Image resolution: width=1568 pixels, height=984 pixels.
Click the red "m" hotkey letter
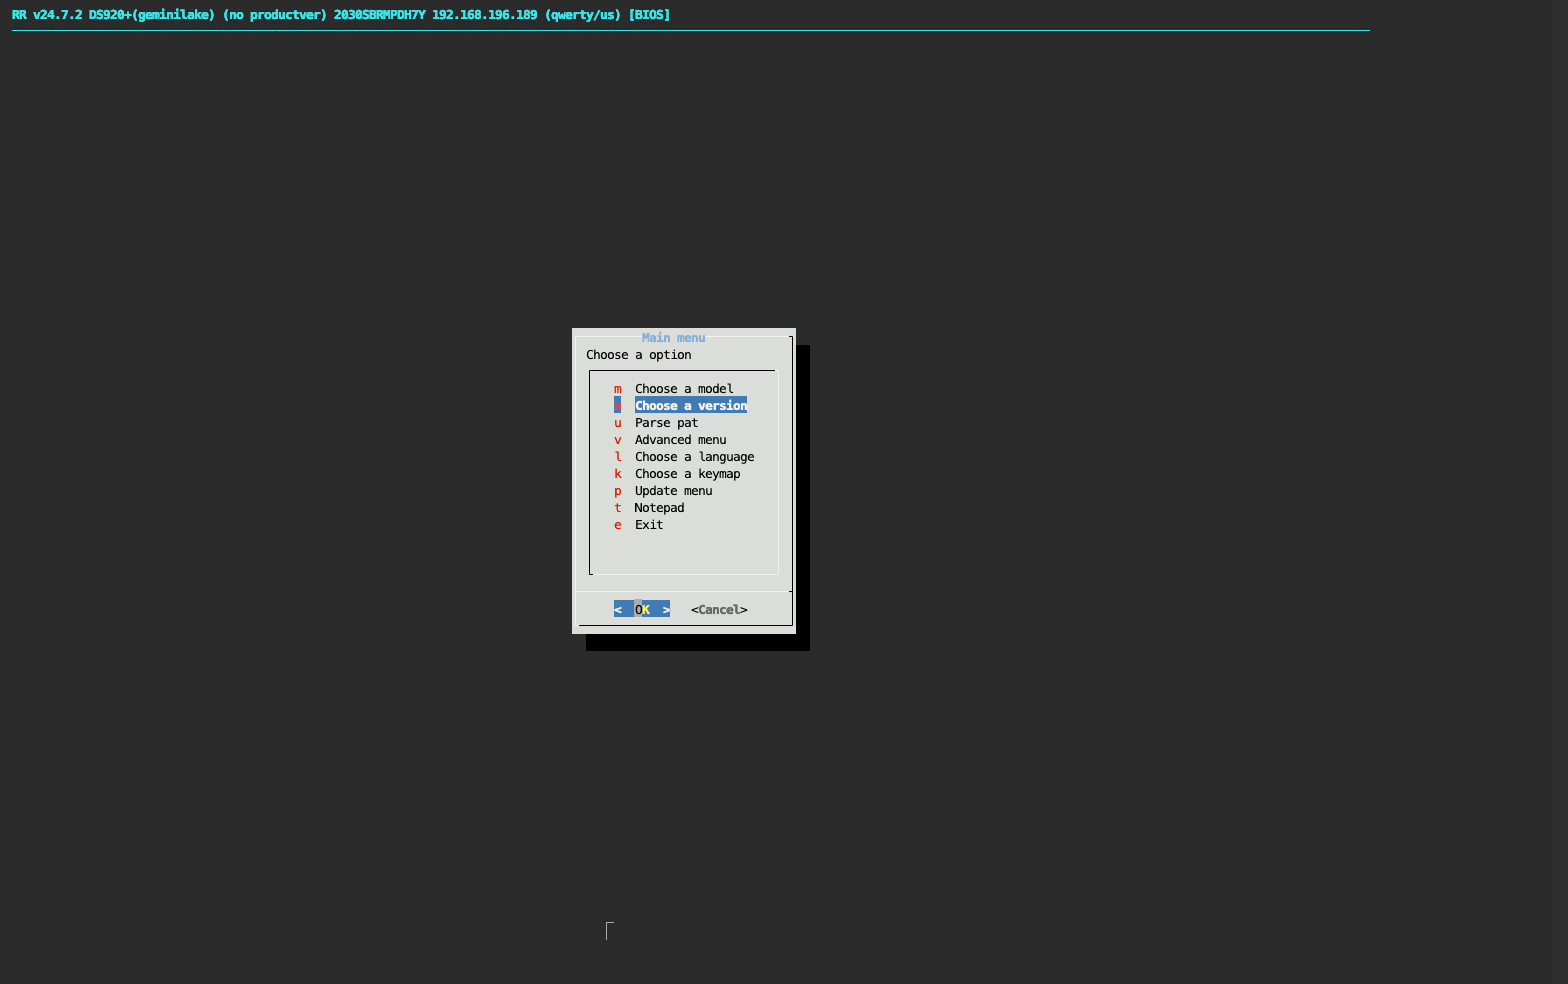coord(618,389)
